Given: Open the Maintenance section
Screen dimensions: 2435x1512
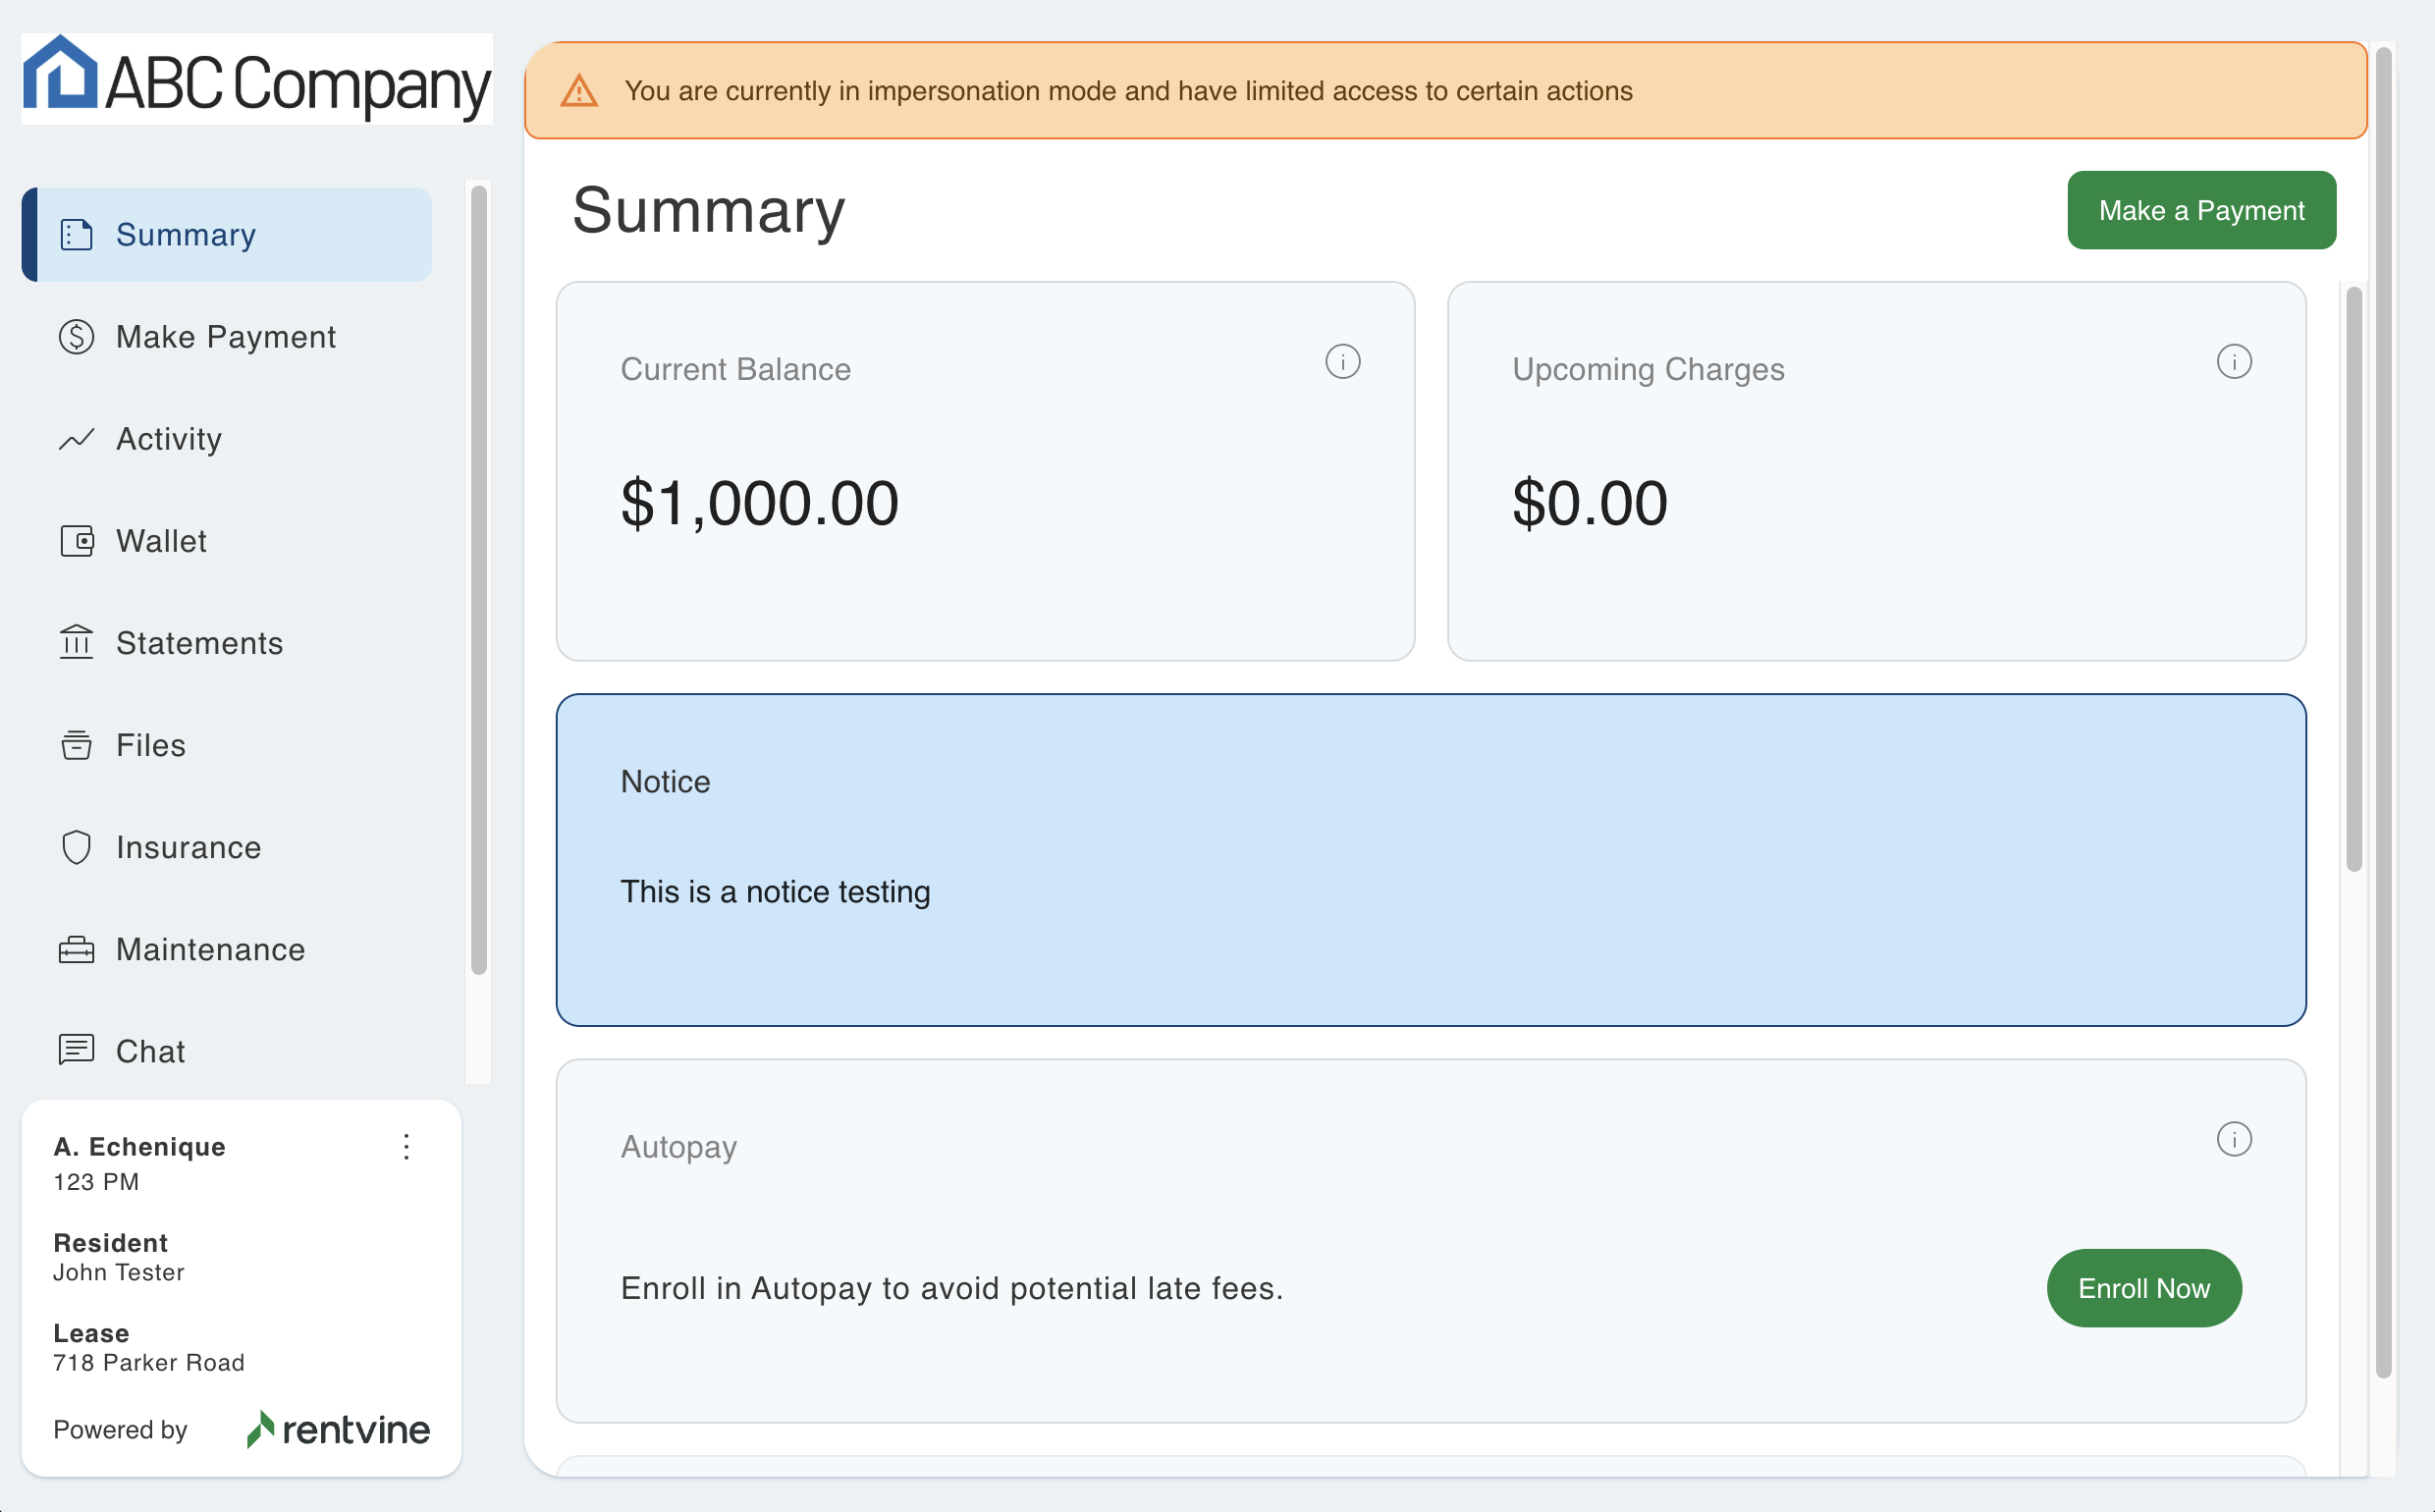Looking at the screenshot, I should (210, 949).
